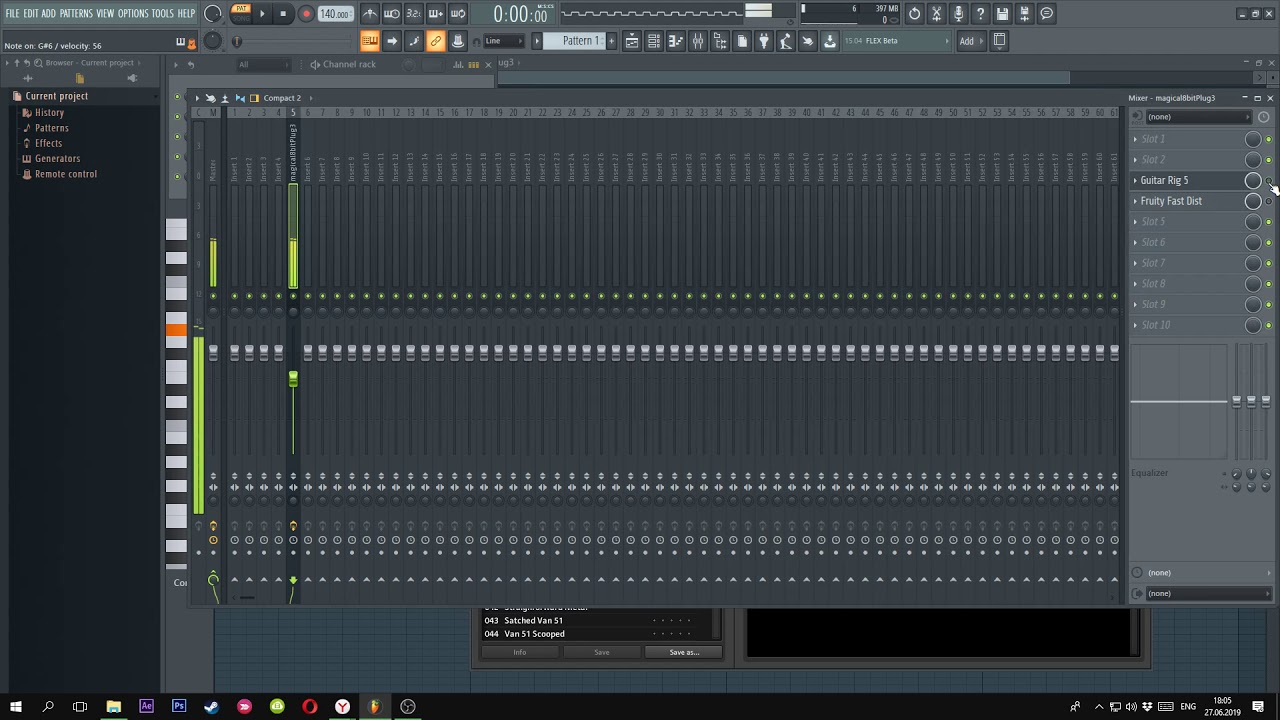Open the plugin picker plug icon
The image size is (1280, 720).
pos(764,41)
